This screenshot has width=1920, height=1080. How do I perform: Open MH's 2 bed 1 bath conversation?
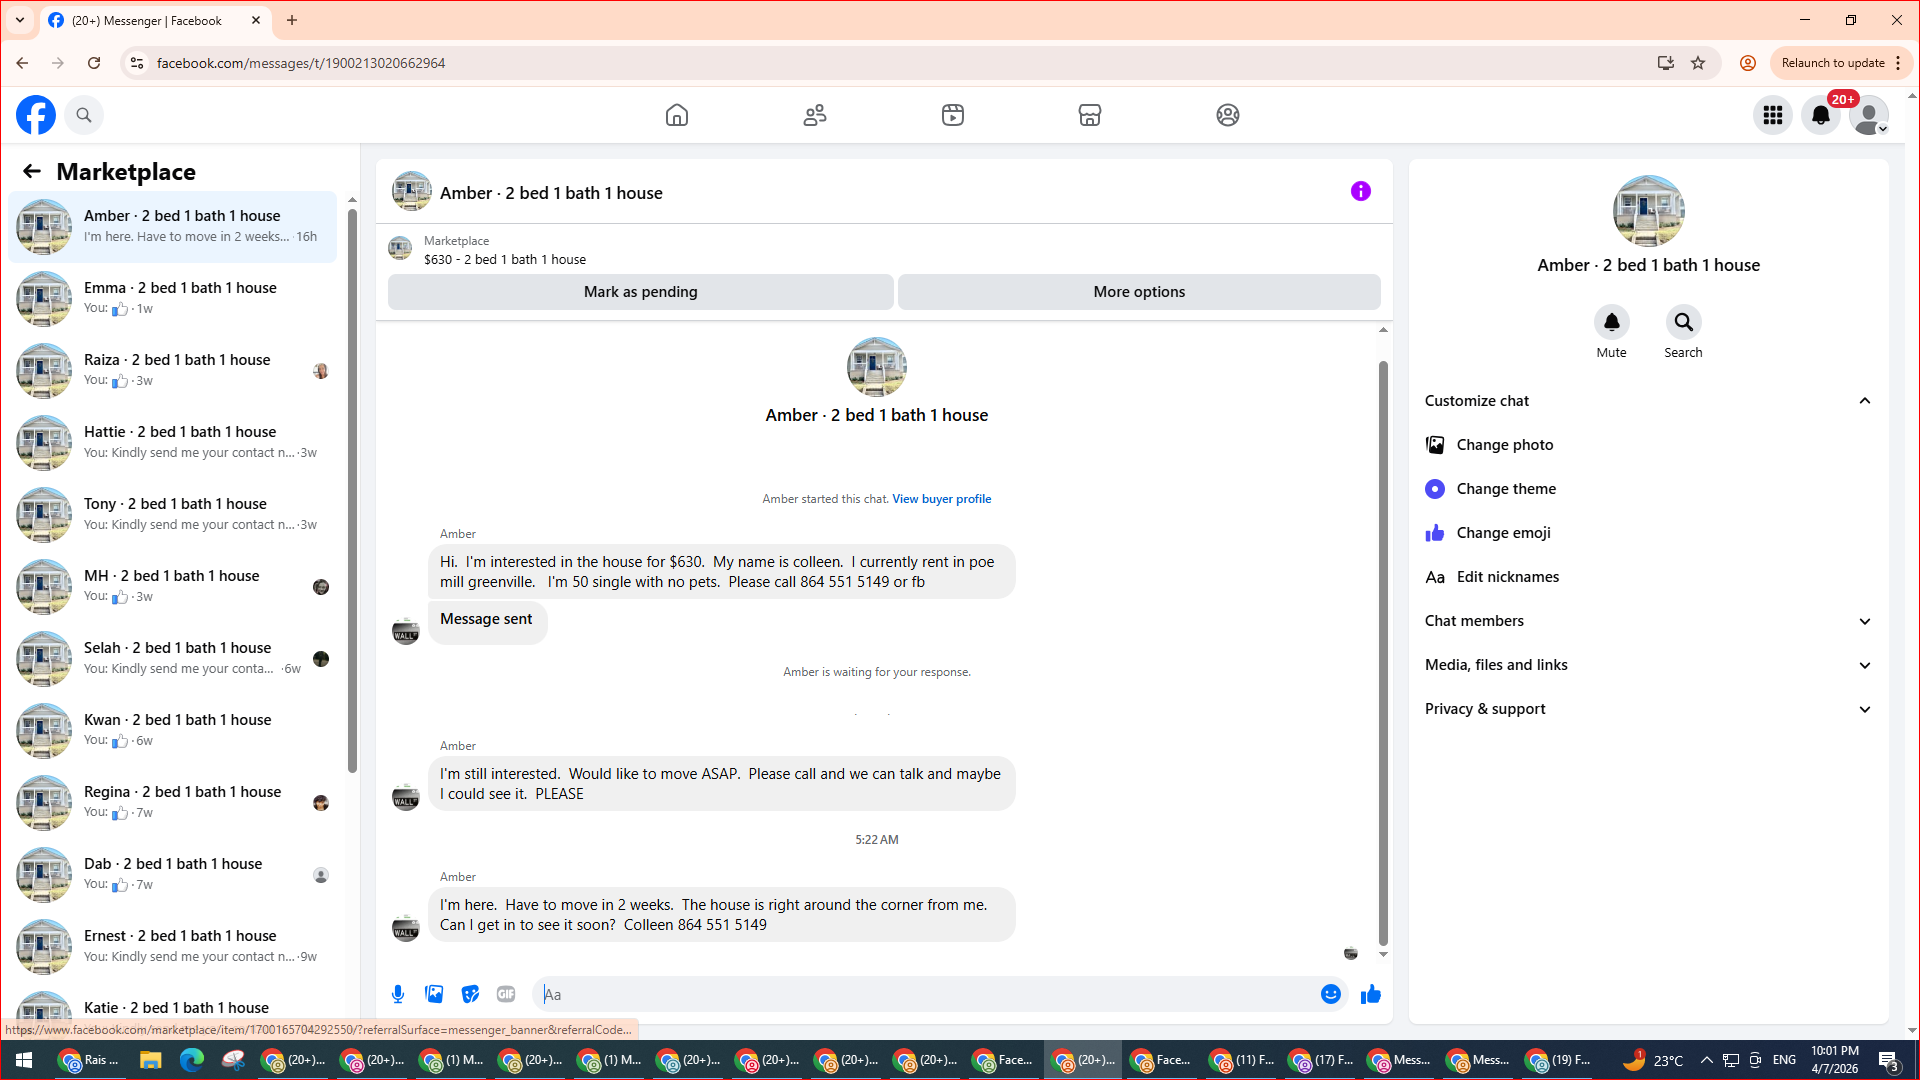pyautogui.click(x=173, y=587)
